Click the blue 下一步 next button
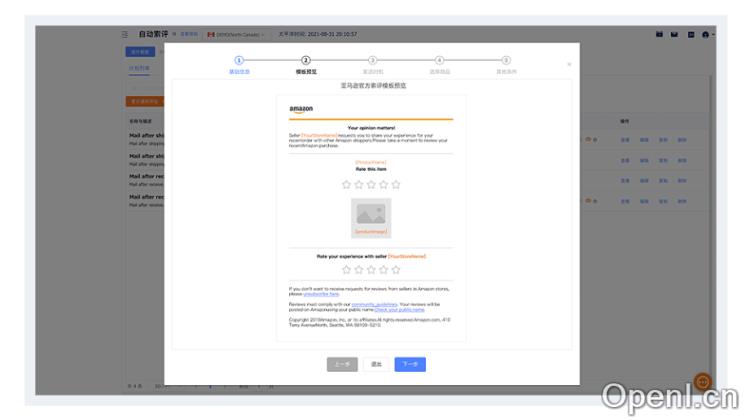Viewport: 750px width, 420px height. [410, 365]
